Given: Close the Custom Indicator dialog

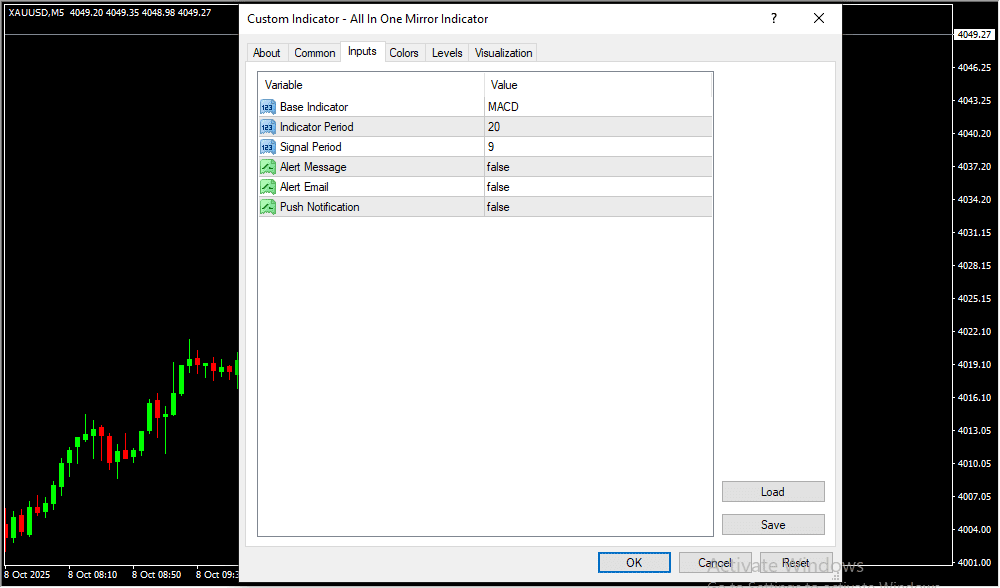Looking at the screenshot, I should (819, 19).
